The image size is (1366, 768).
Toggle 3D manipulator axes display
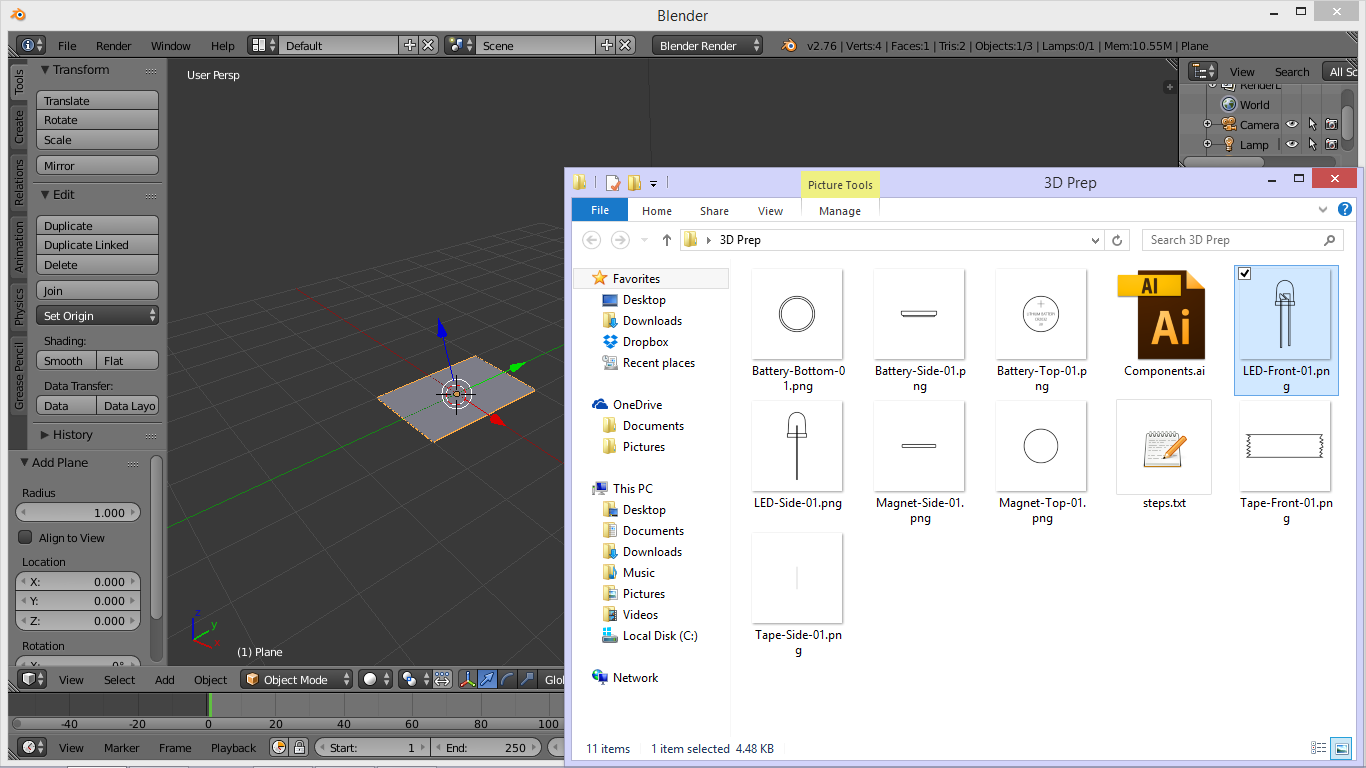[x=467, y=679]
